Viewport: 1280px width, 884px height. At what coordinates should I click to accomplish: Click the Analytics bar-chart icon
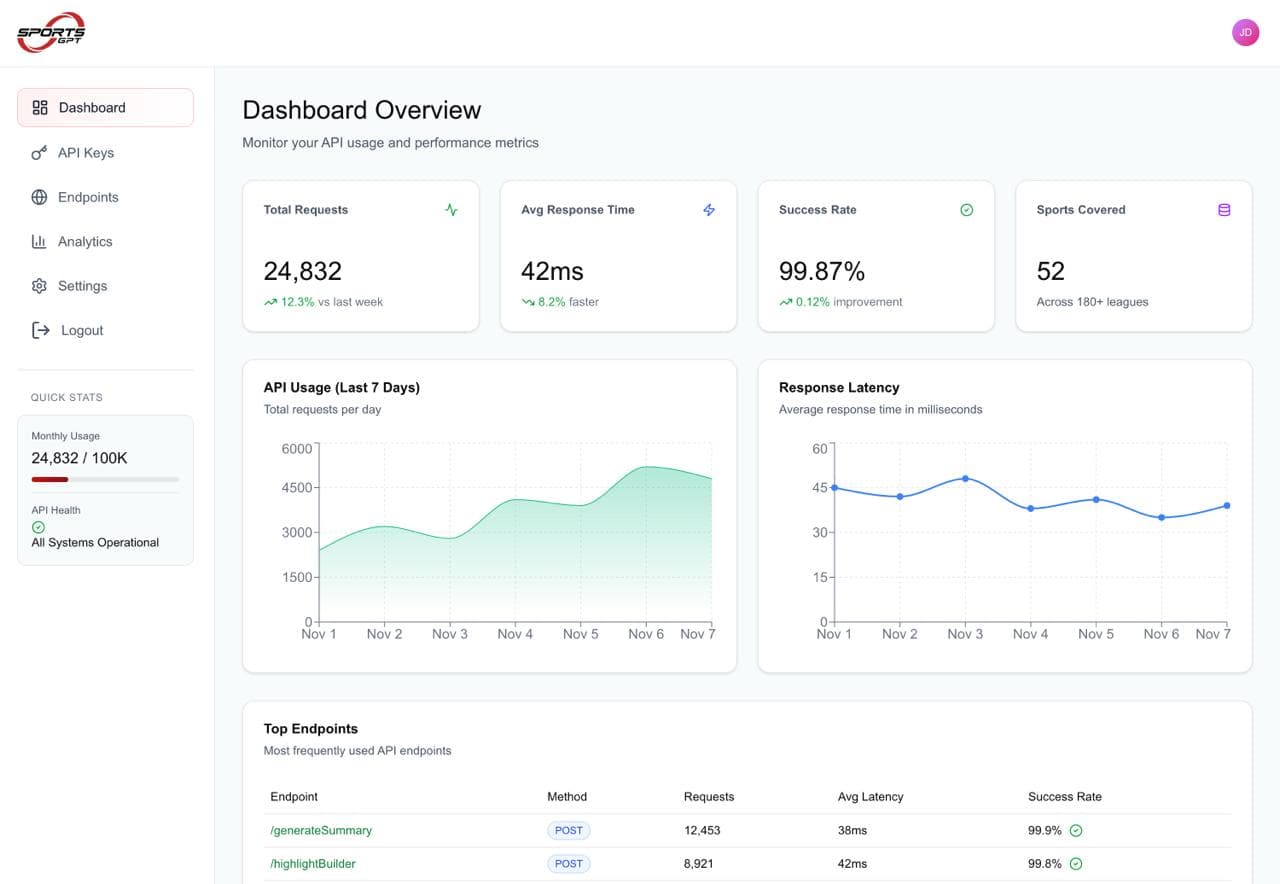tap(39, 241)
